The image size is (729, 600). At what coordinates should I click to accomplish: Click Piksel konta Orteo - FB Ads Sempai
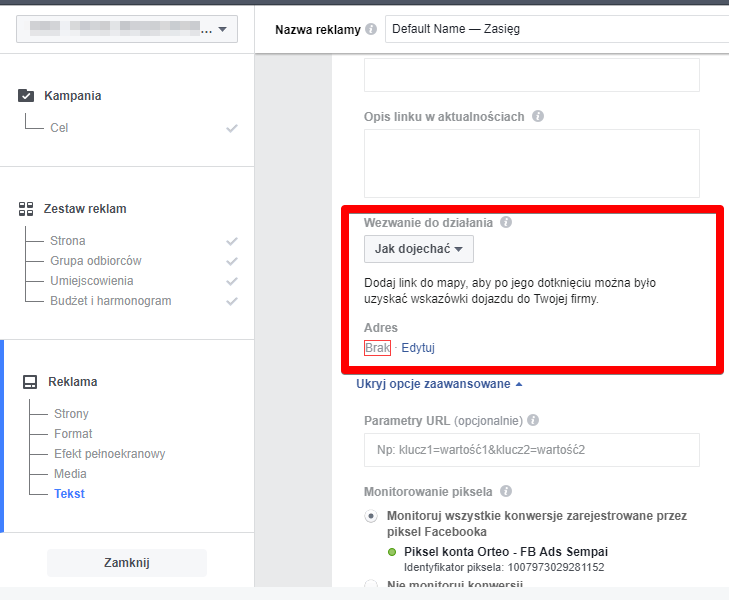[x=506, y=552]
